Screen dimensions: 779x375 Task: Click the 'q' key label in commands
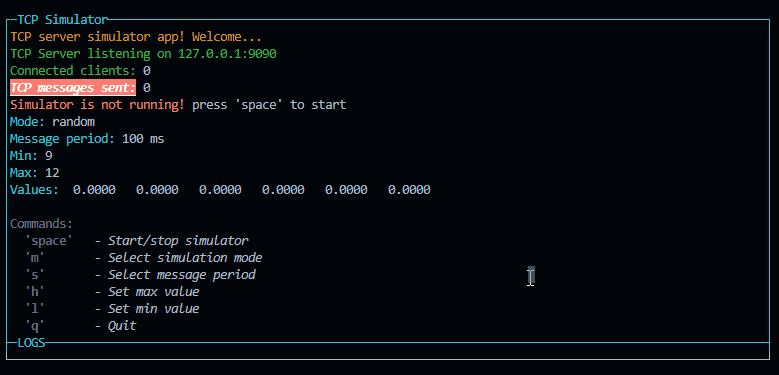pos(35,326)
